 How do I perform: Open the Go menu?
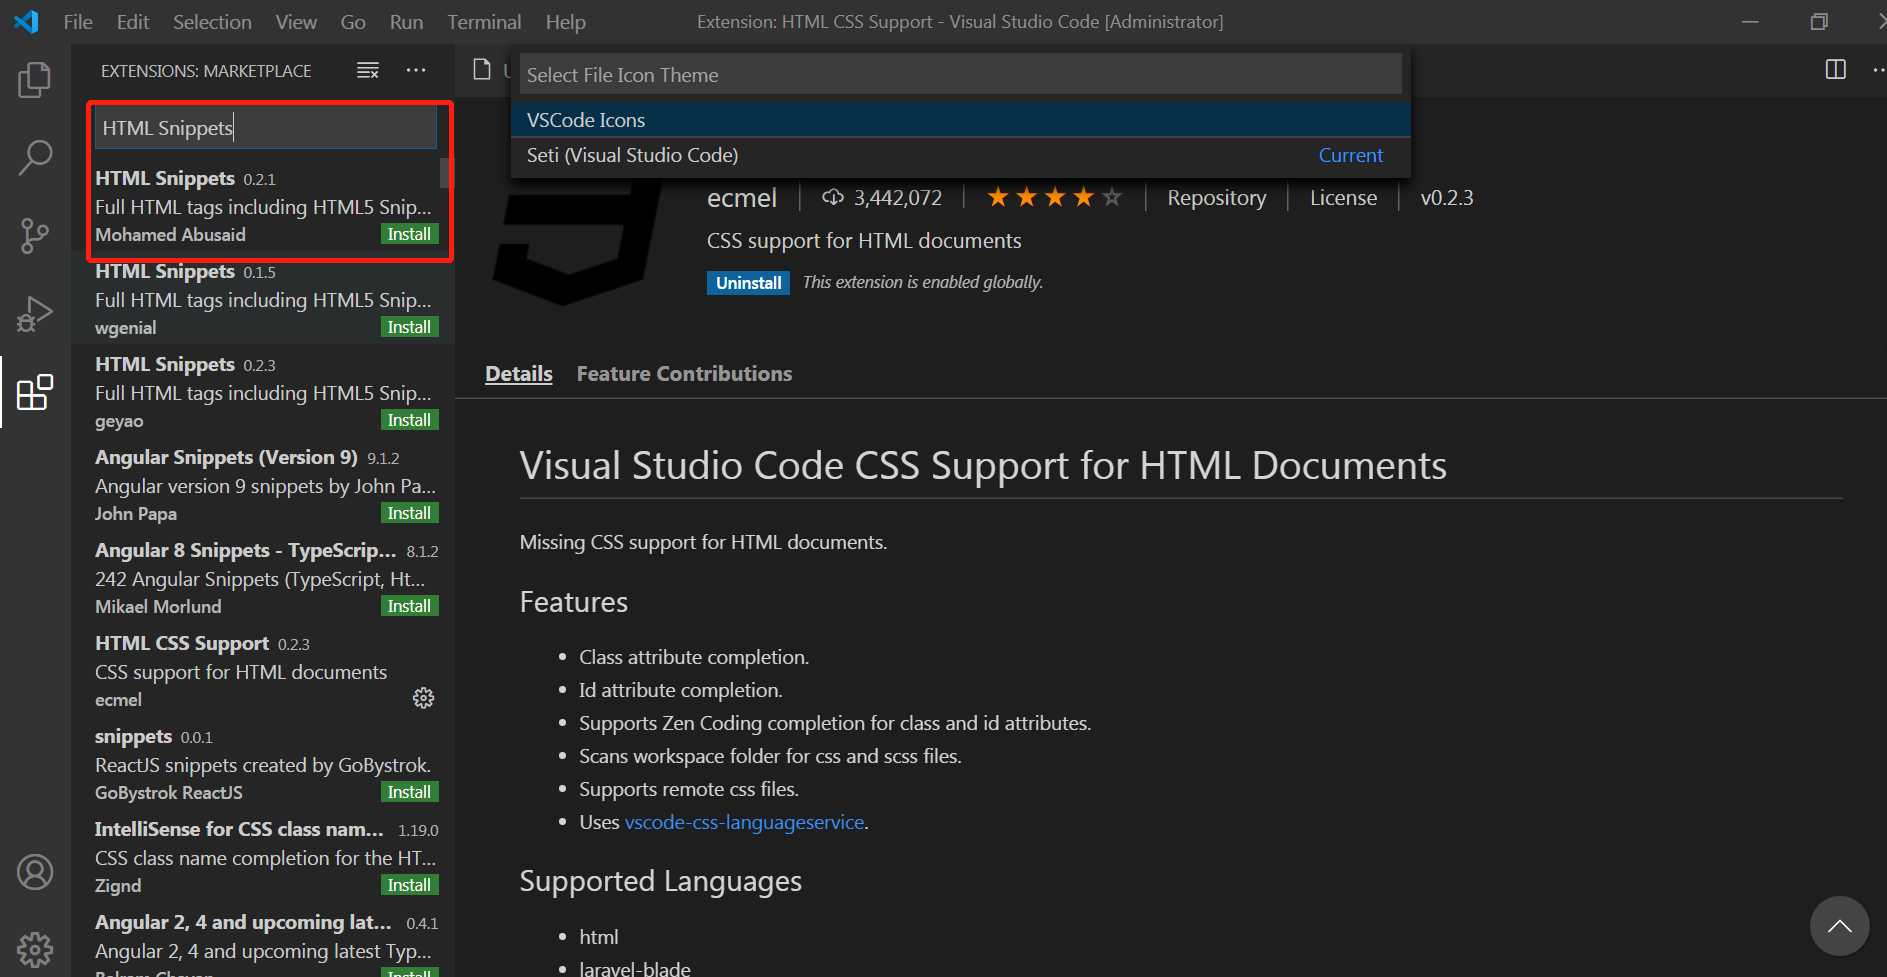coord(353,22)
